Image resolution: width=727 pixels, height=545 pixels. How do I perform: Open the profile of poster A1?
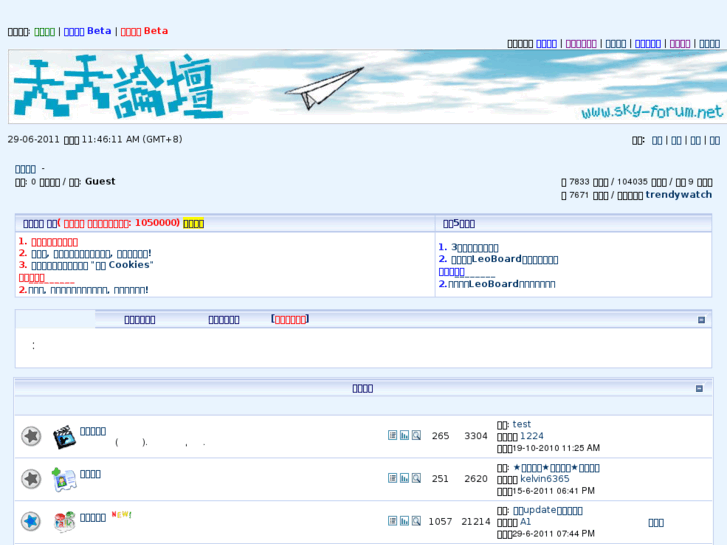click(x=525, y=522)
